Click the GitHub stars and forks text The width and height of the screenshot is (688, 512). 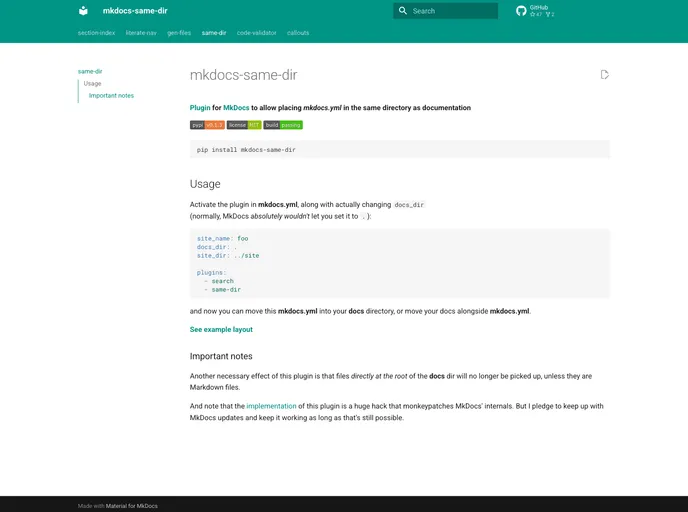point(542,14)
